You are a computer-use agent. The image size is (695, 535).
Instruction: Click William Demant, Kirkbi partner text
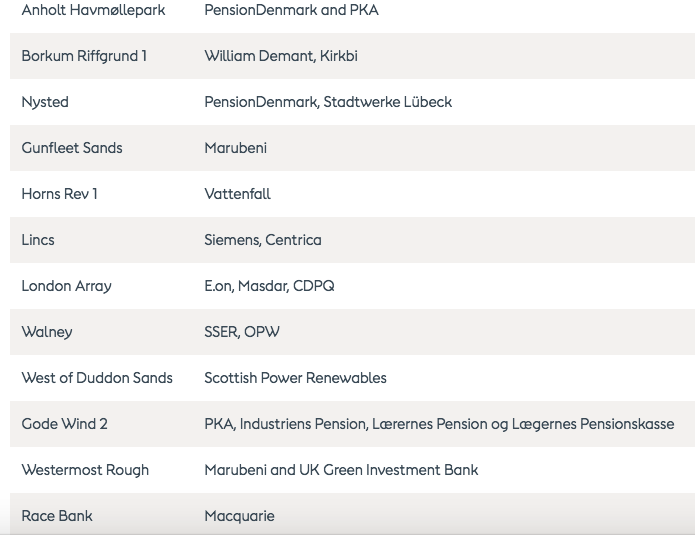click(x=280, y=56)
